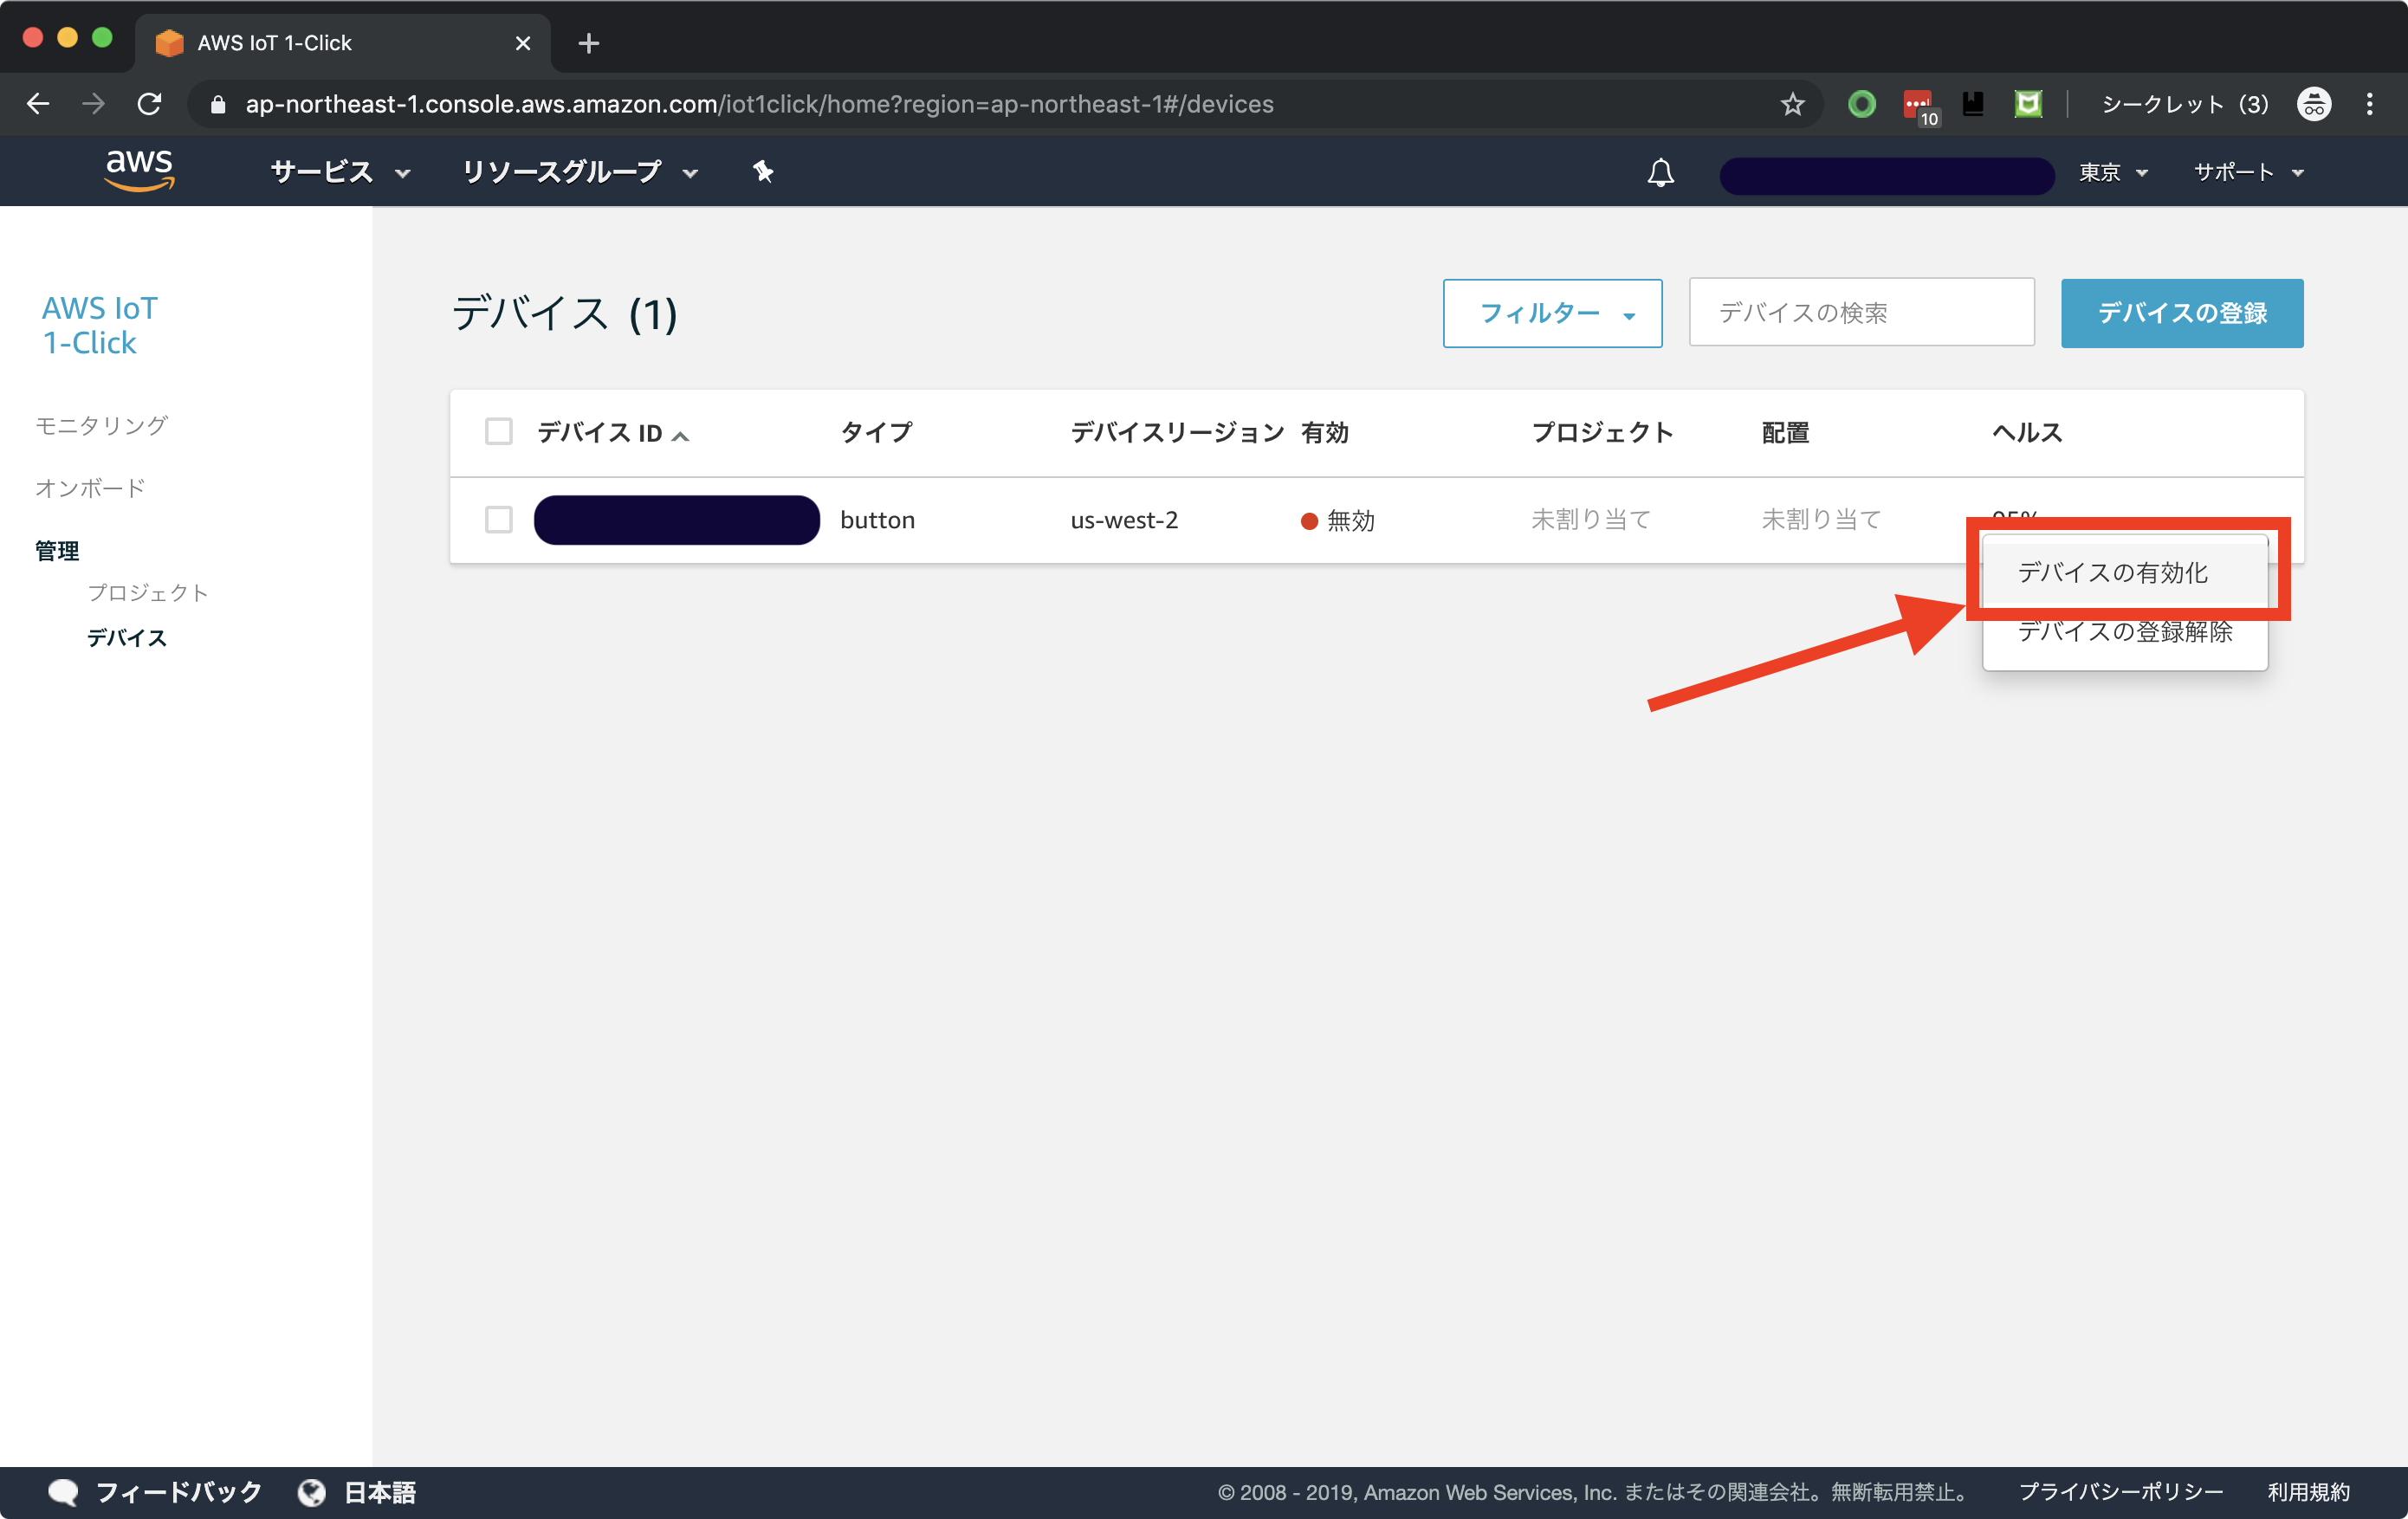
Task: Click 日本語 language selector
Action: tap(380, 1492)
